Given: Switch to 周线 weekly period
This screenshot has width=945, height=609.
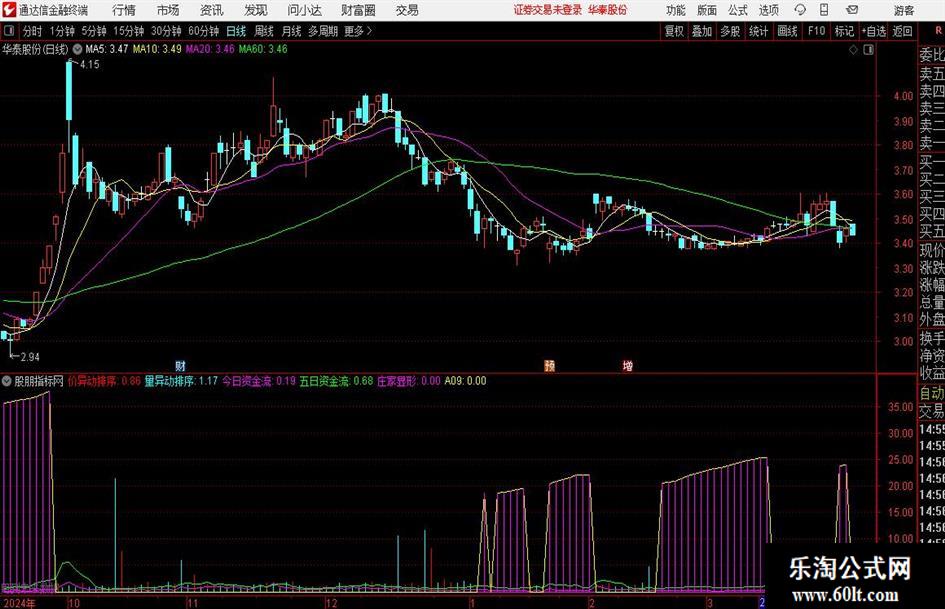Looking at the screenshot, I should (x=264, y=31).
